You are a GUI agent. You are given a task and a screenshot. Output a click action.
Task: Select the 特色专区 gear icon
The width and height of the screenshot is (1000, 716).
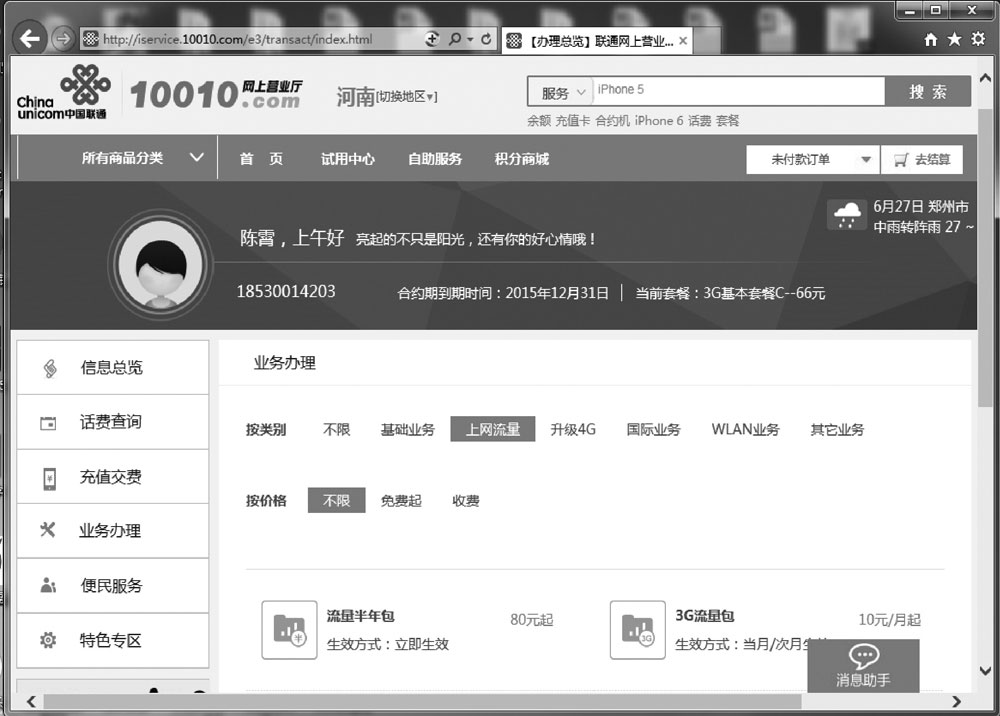click(x=48, y=641)
